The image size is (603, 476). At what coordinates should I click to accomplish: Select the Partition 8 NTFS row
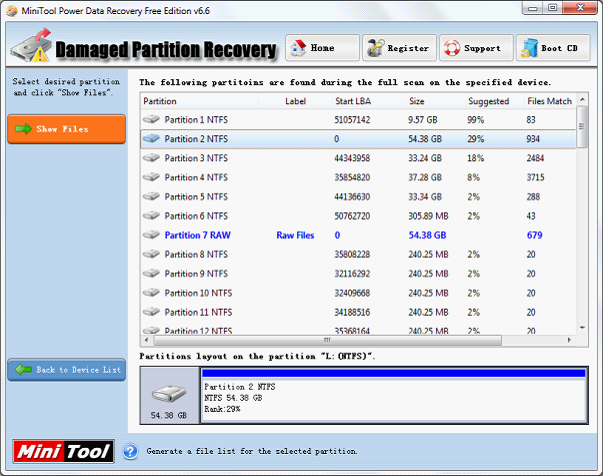[x=358, y=254]
